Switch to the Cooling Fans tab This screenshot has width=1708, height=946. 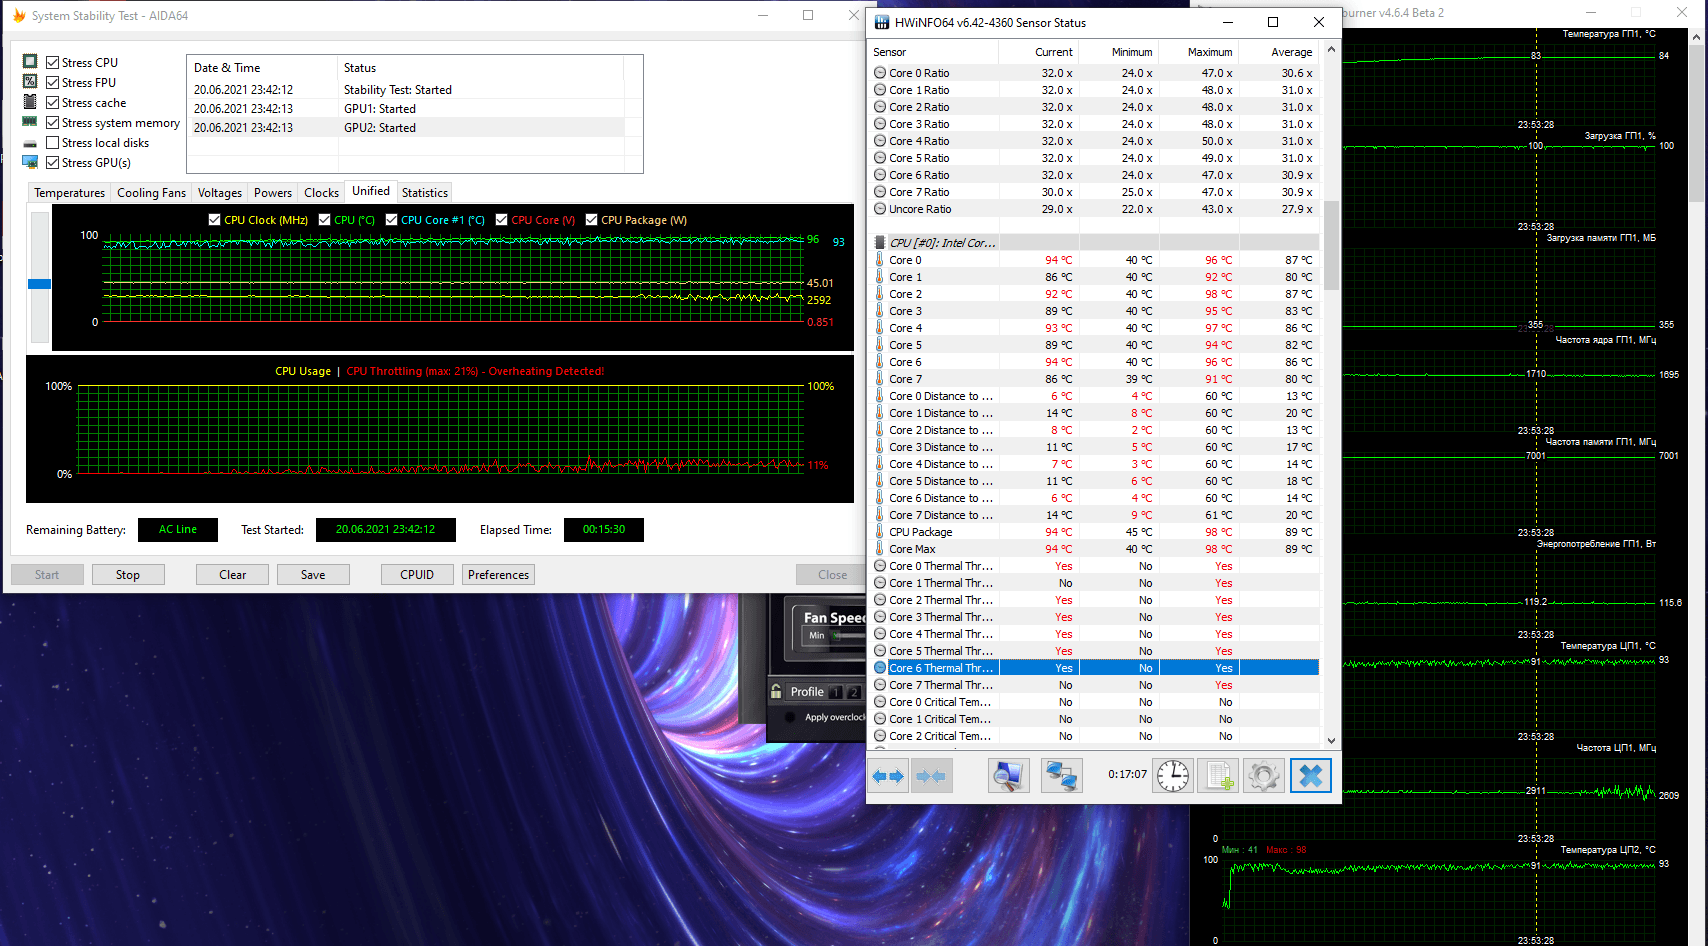[x=151, y=193]
